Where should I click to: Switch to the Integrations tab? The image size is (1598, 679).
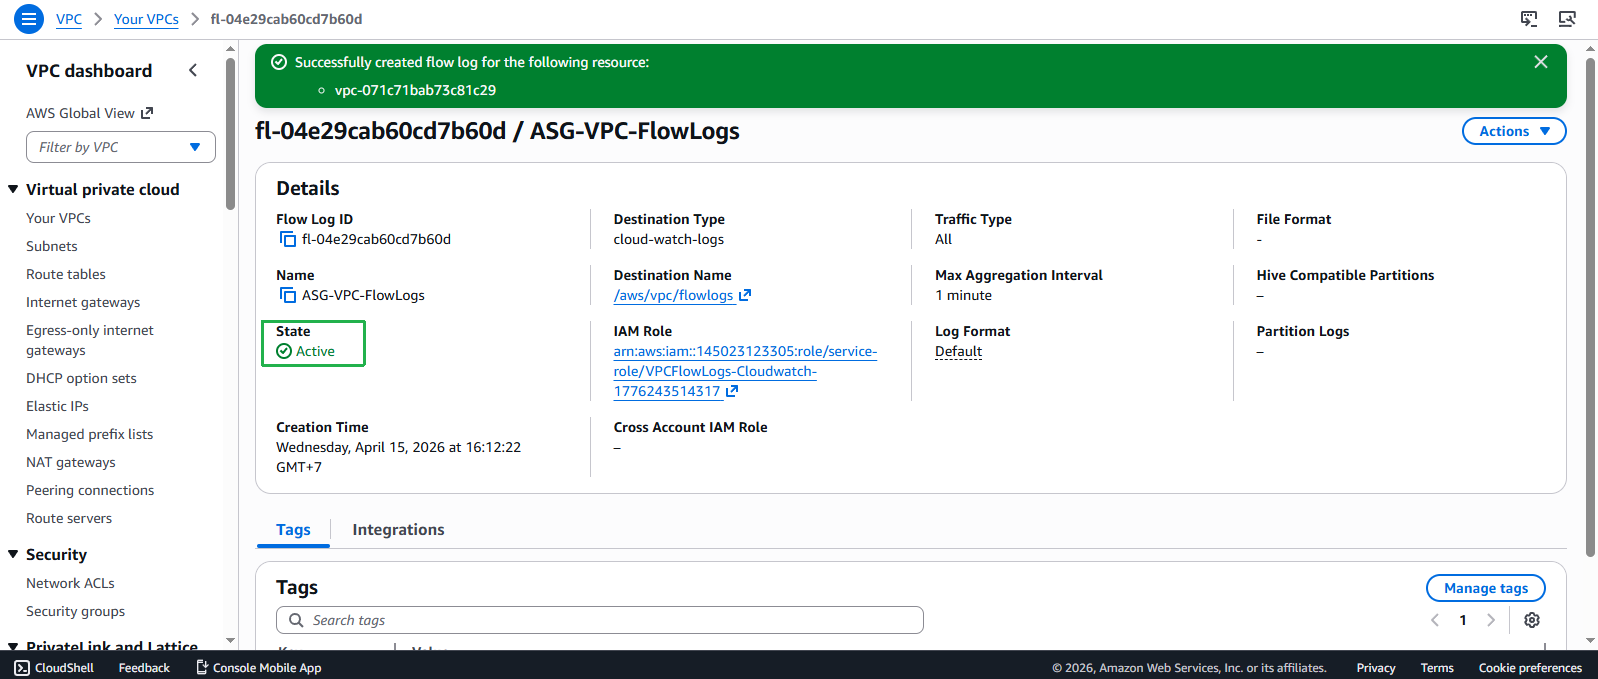click(398, 530)
